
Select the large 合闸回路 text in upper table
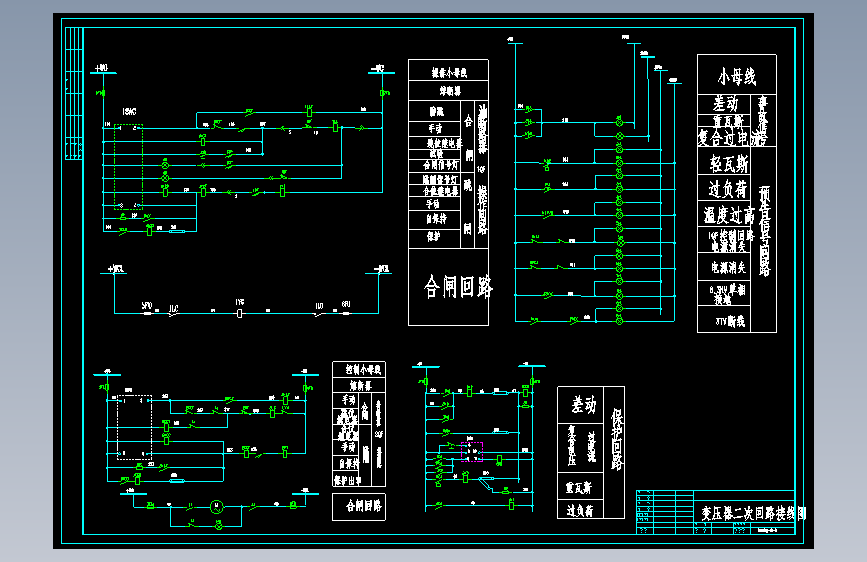tap(458, 287)
